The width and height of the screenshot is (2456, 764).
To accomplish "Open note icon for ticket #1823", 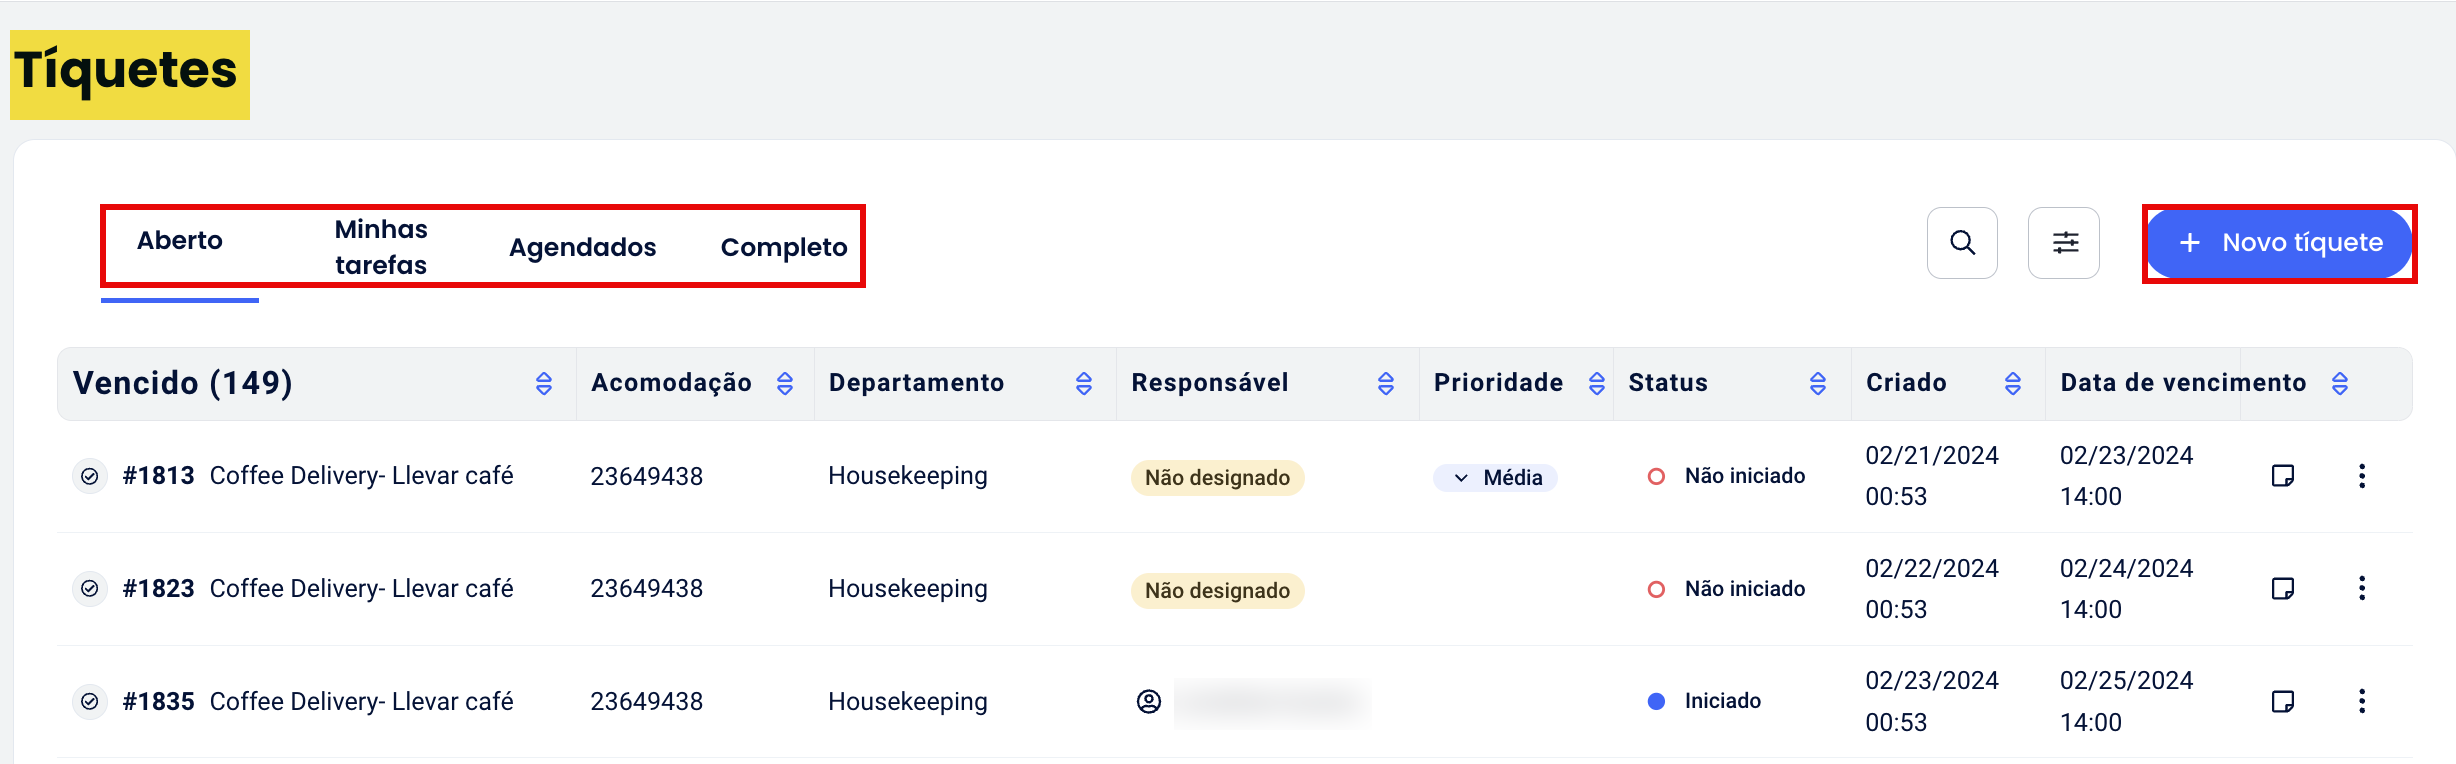I will [x=2283, y=589].
